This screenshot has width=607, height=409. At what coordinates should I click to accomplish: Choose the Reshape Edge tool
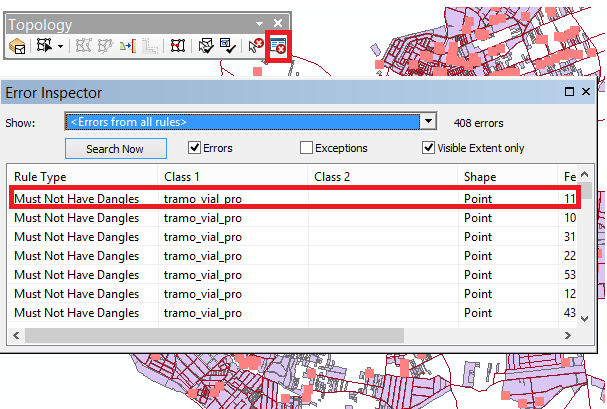105,46
